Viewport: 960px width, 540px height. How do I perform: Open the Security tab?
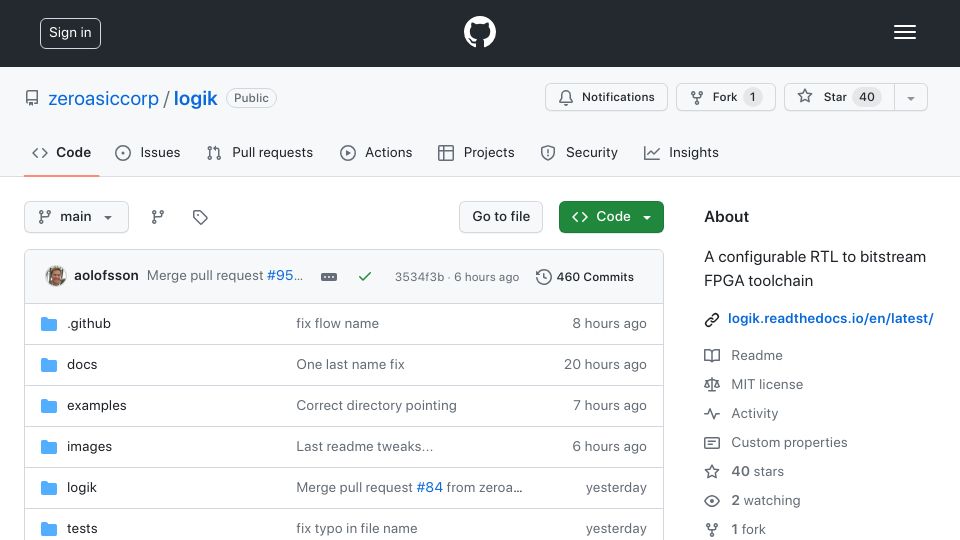coord(579,152)
